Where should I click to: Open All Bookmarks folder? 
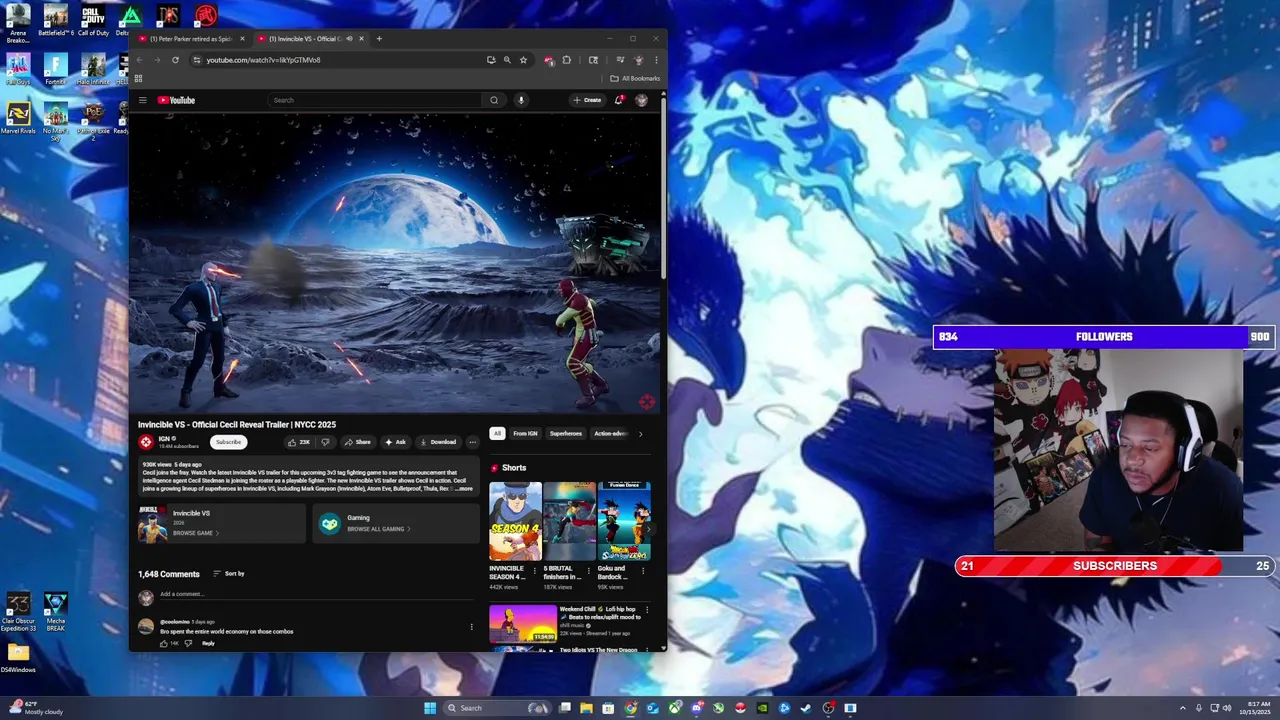click(635, 78)
